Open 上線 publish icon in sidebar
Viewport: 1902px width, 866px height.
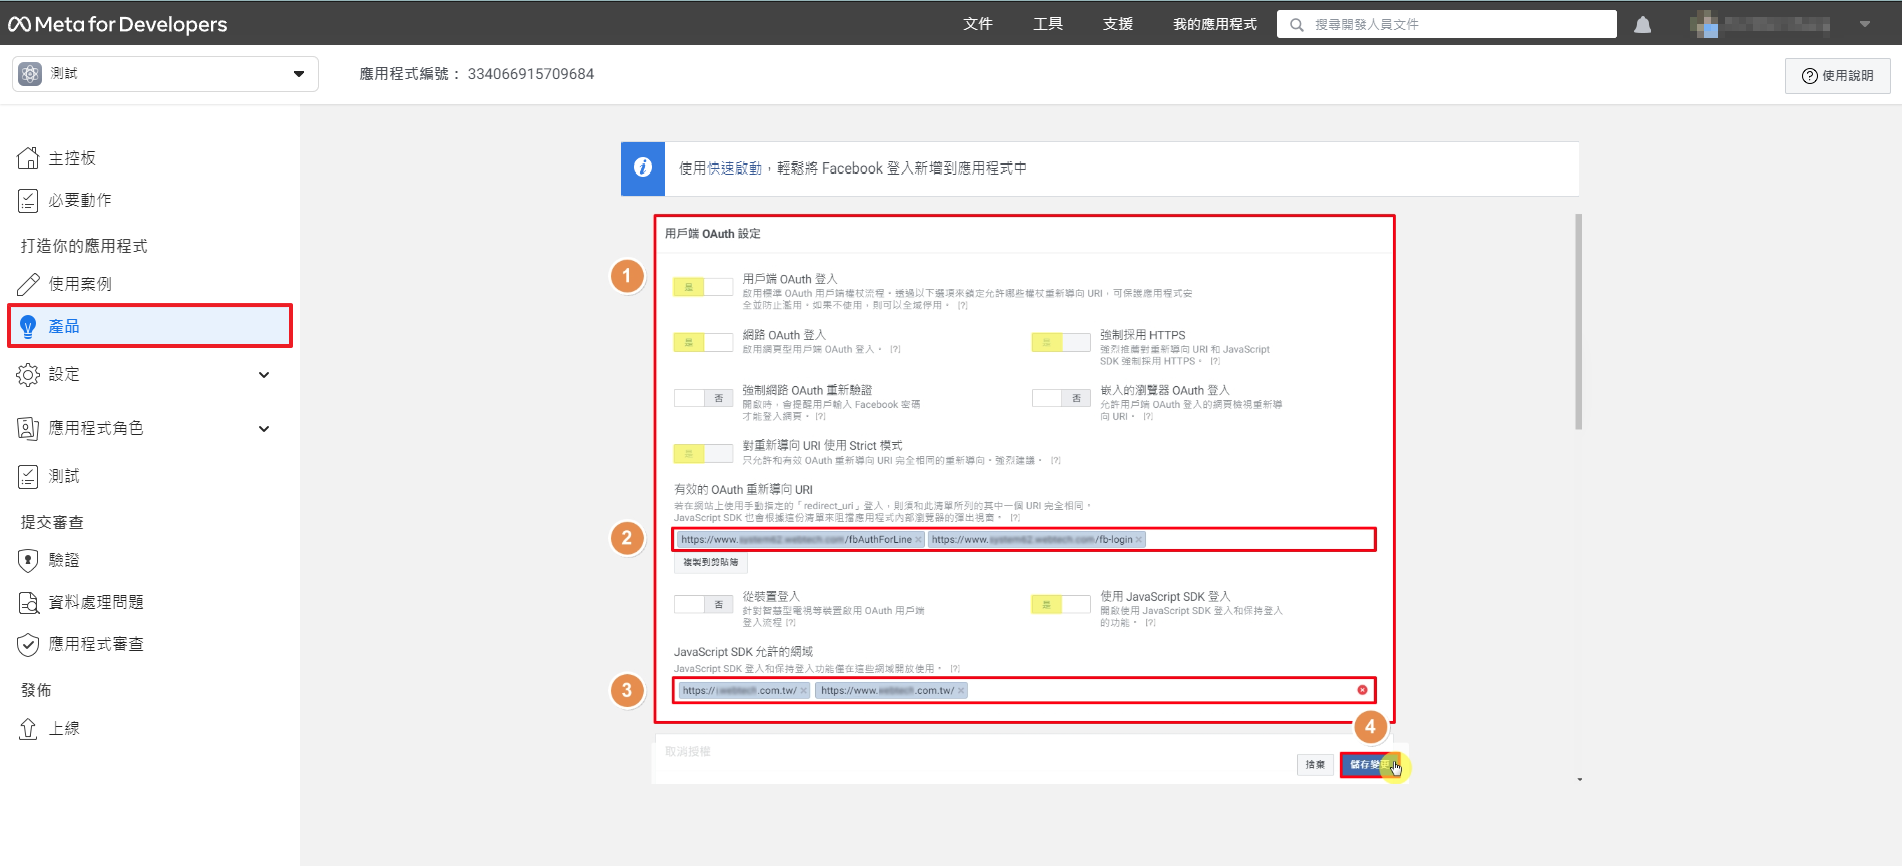coord(28,728)
